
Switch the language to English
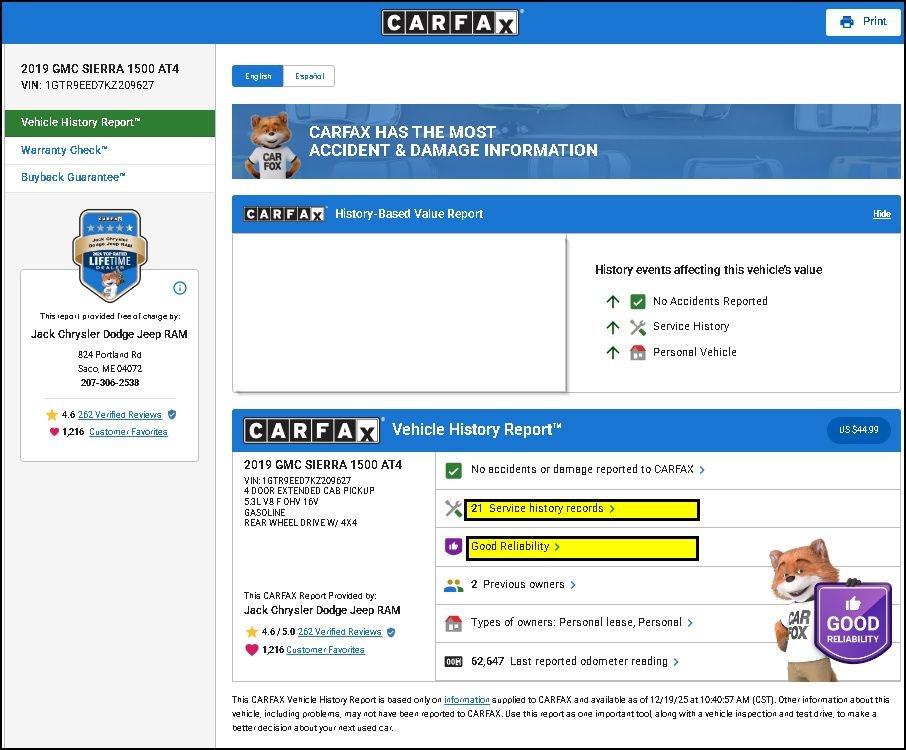pyautogui.click(x=257, y=76)
